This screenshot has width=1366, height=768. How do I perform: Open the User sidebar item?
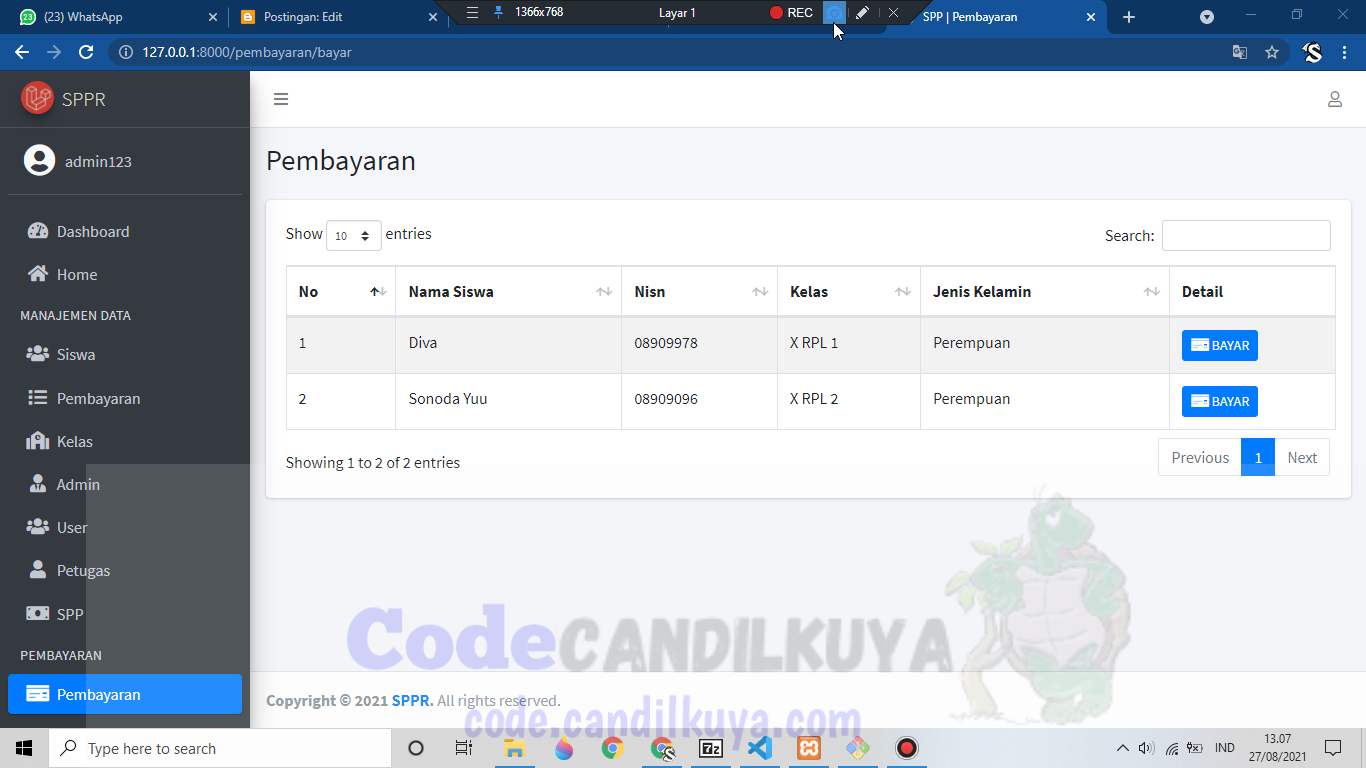click(x=125, y=527)
